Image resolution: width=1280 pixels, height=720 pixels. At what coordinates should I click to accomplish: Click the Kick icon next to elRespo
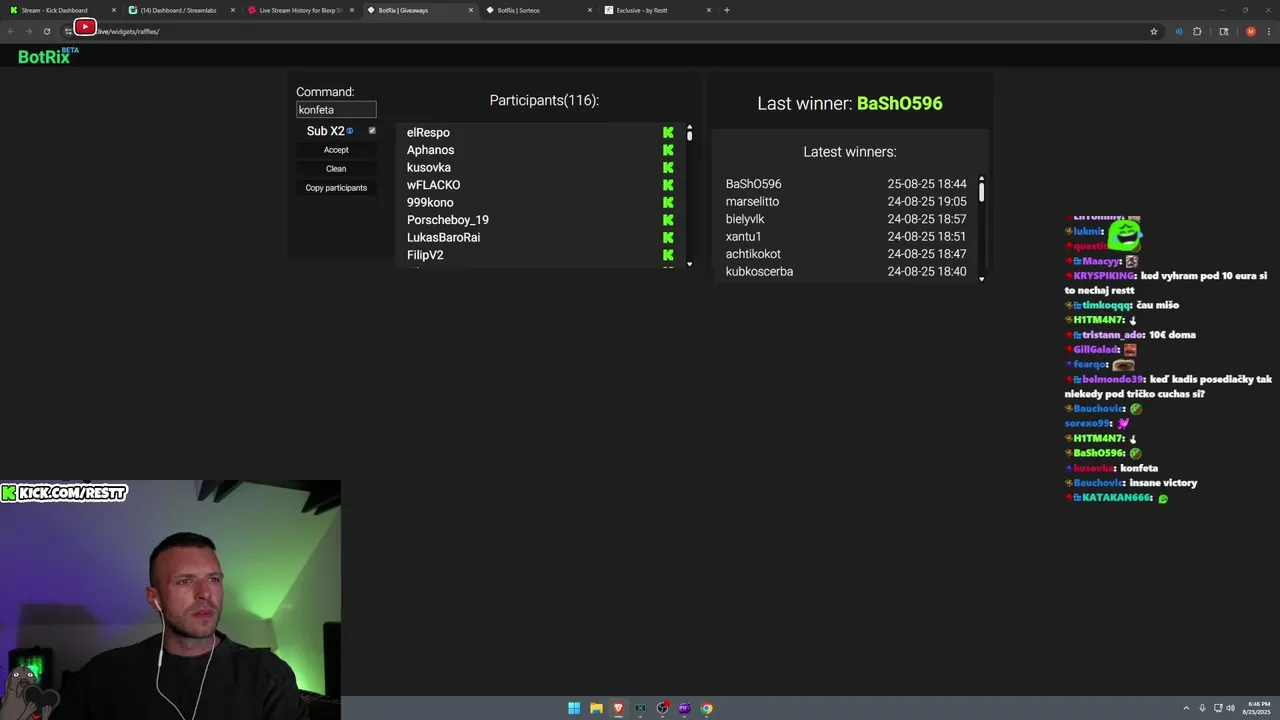pyautogui.click(x=668, y=132)
